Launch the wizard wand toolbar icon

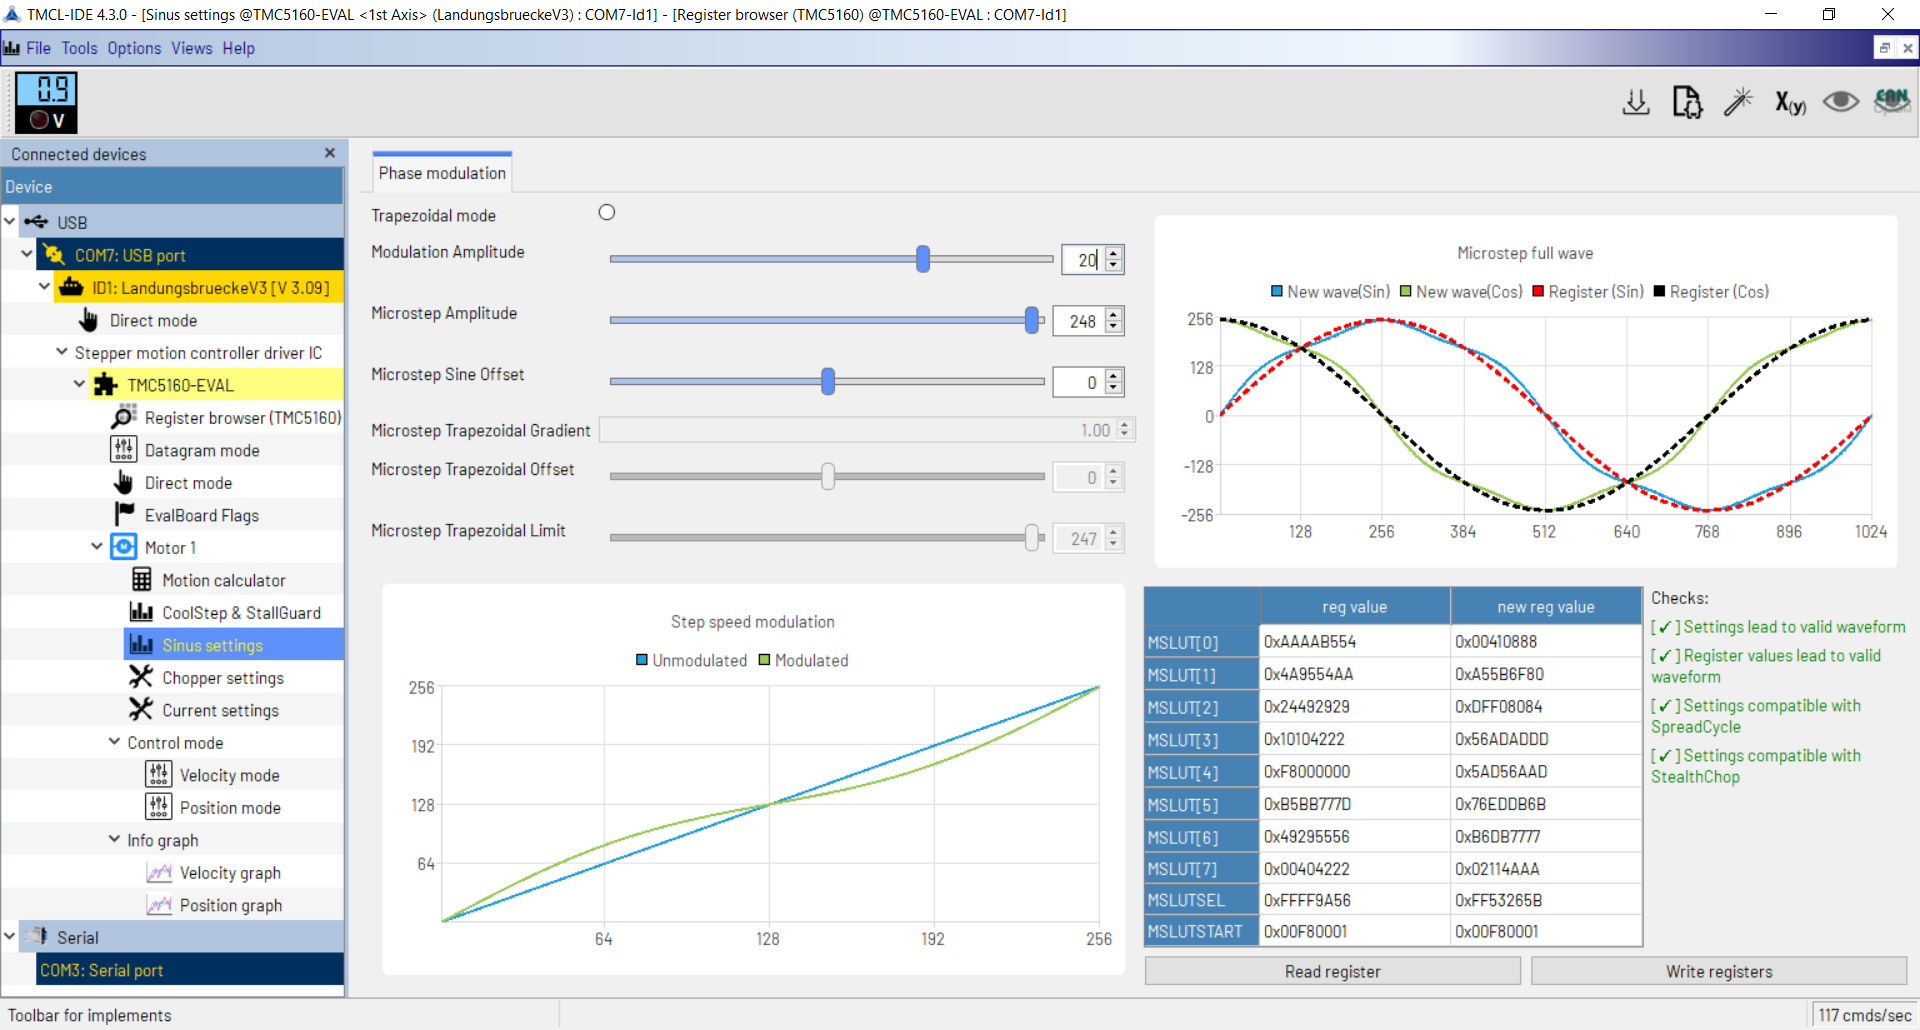(x=1738, y=102)
